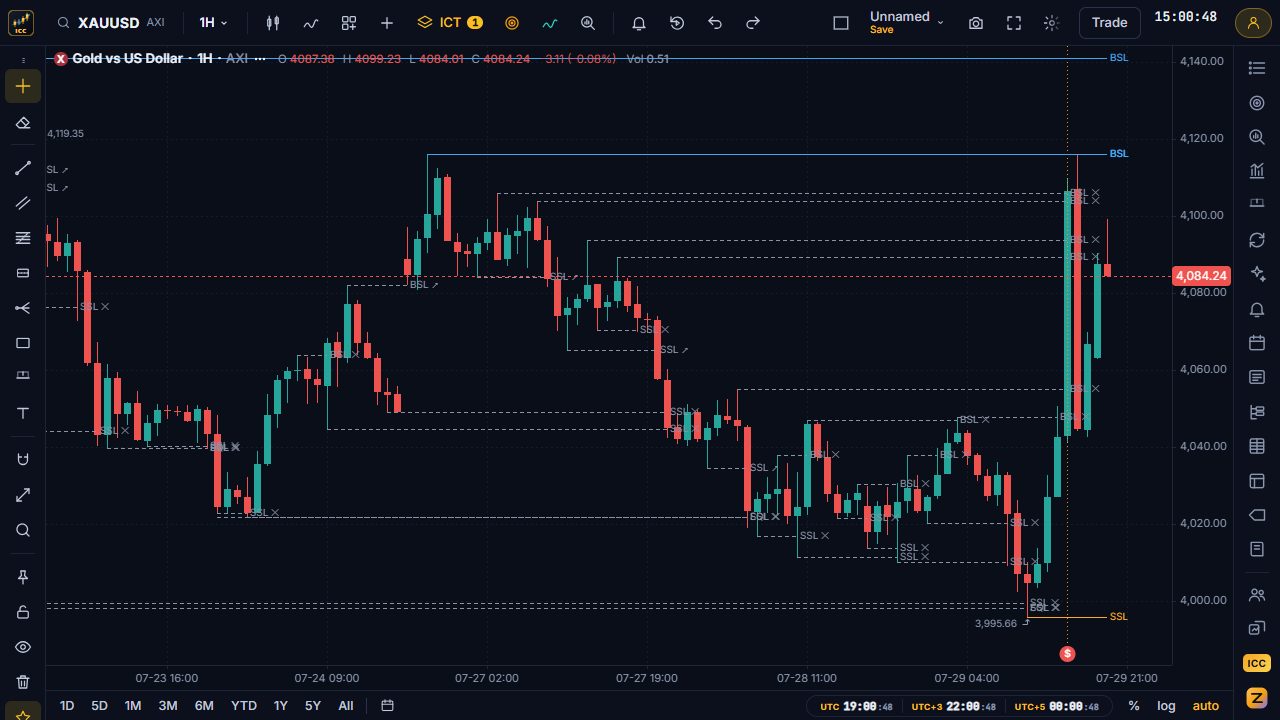Select the Eraser tool
Screen dimensions: 1280x720
(x=23, y=123)
